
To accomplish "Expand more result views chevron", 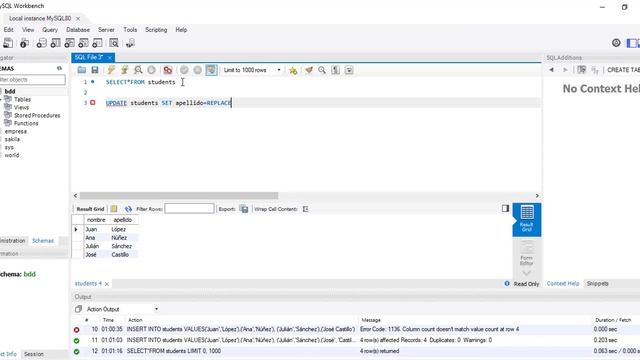I will click(x=527, y=273).
